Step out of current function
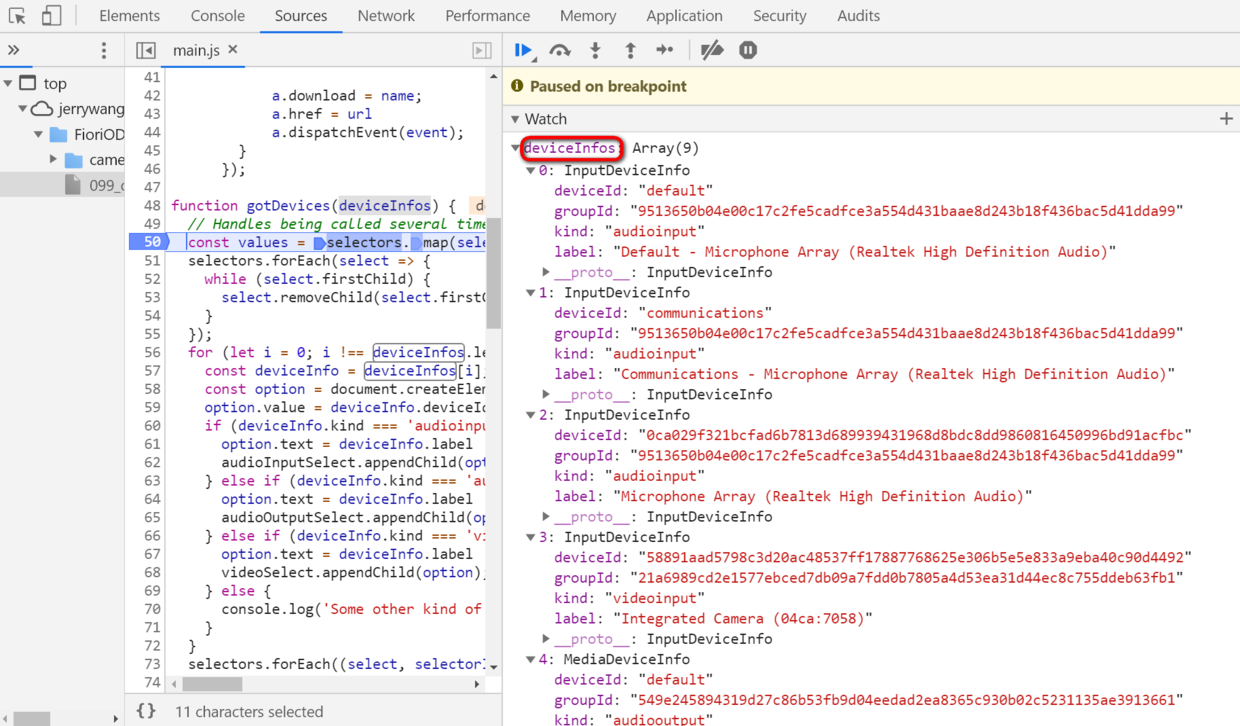Viewport: 1240px width, 726px height. (630, 50)
